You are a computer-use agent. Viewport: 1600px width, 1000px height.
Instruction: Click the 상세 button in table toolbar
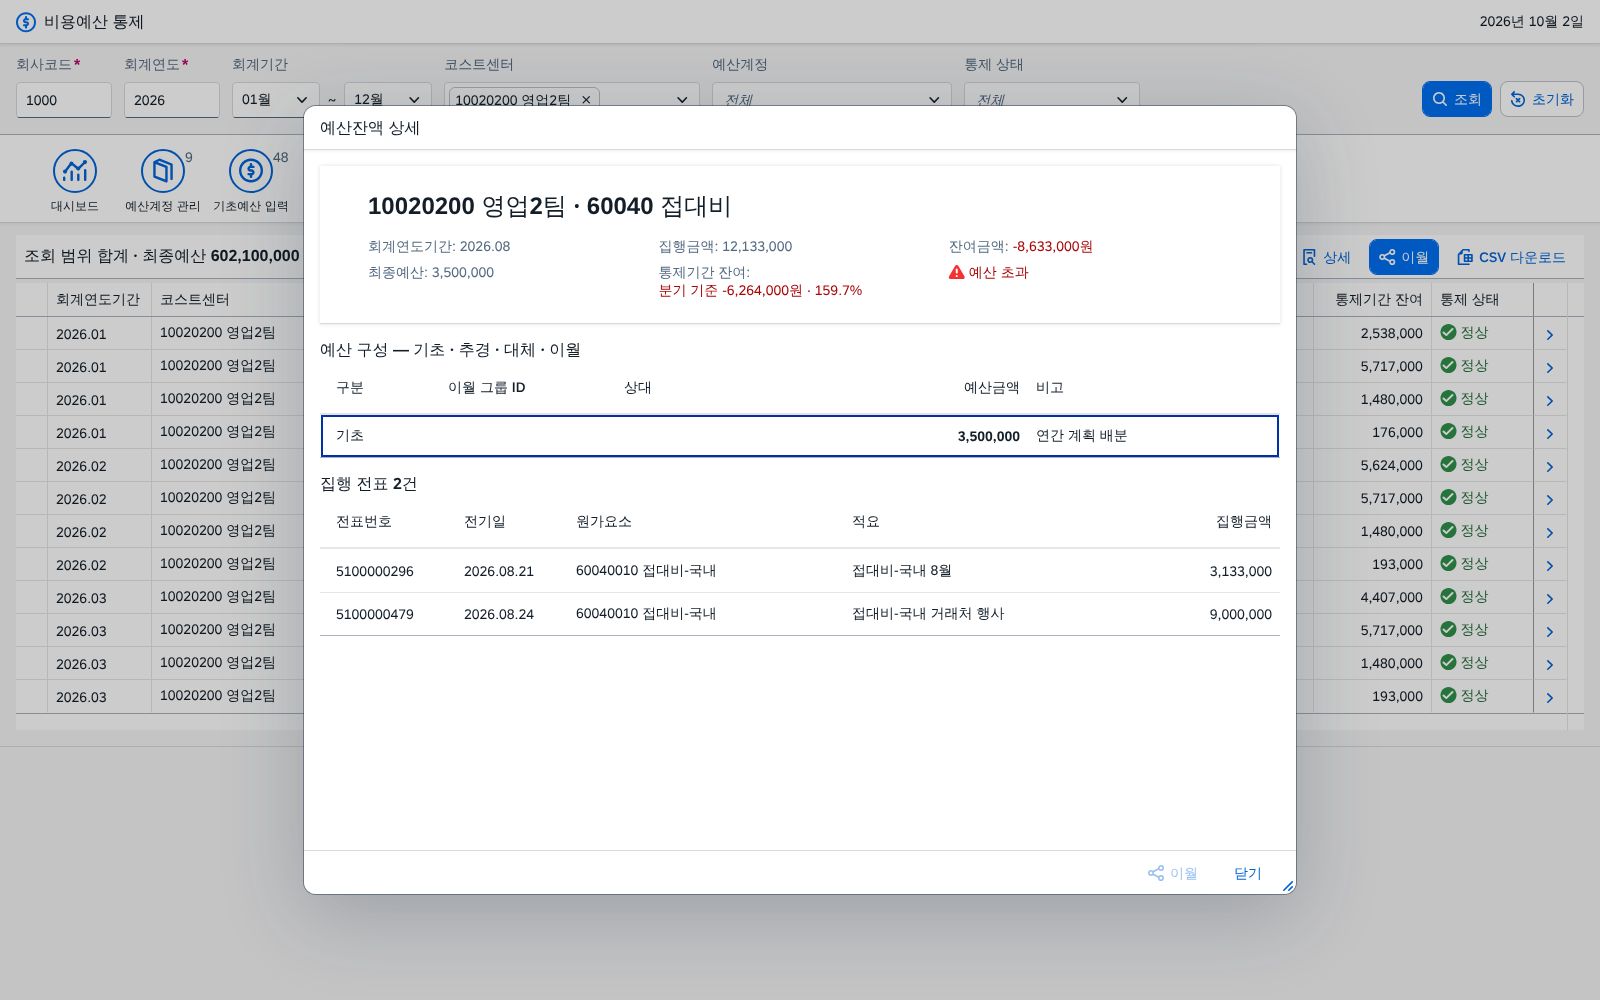click(x=1326, y=257)
